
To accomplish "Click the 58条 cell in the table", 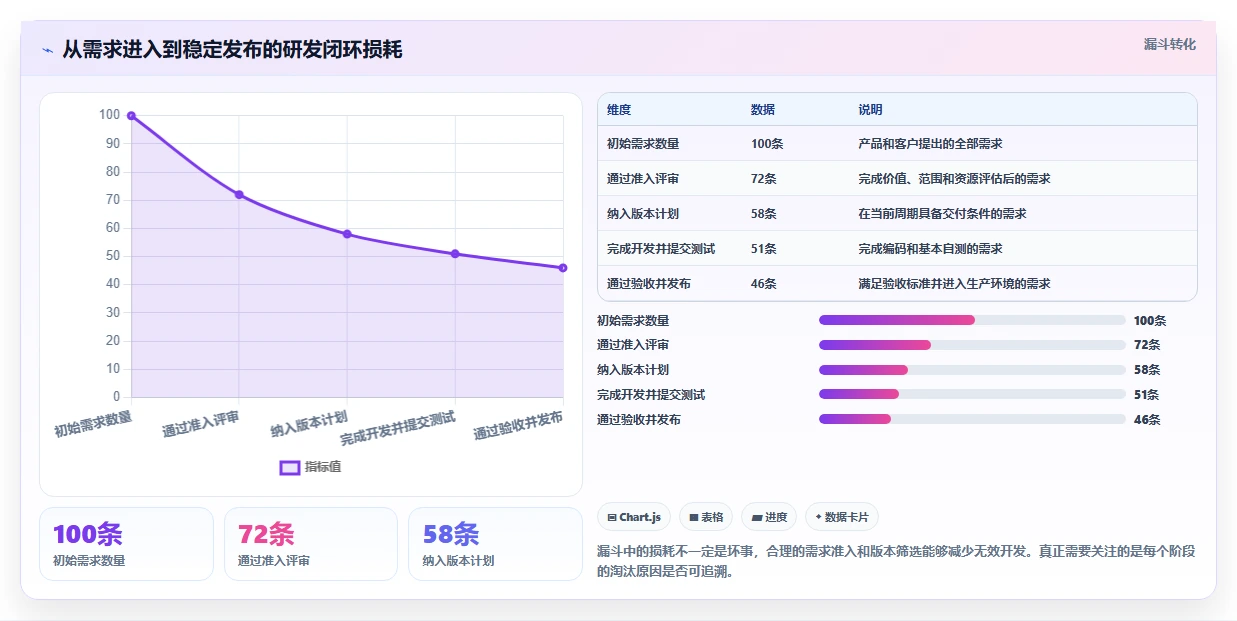I will 764,214.
